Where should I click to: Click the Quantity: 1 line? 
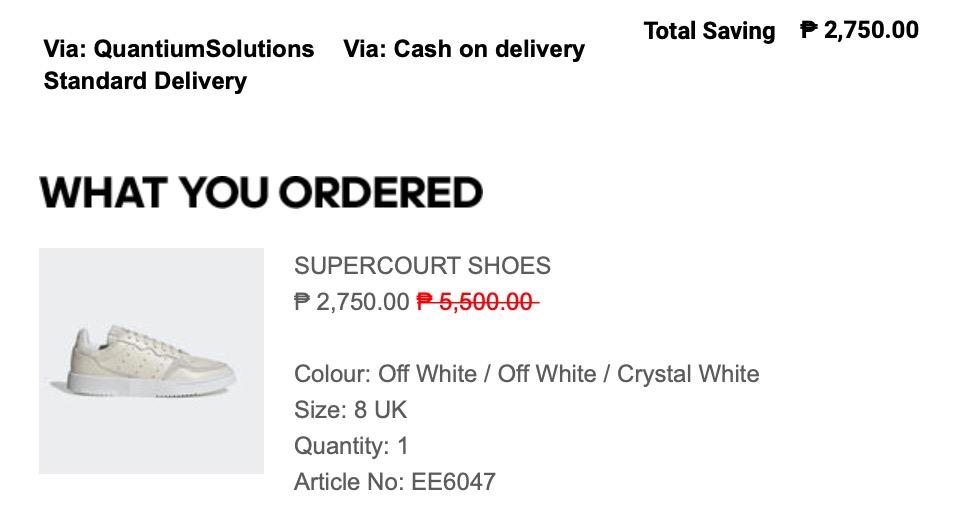[351, 446]
